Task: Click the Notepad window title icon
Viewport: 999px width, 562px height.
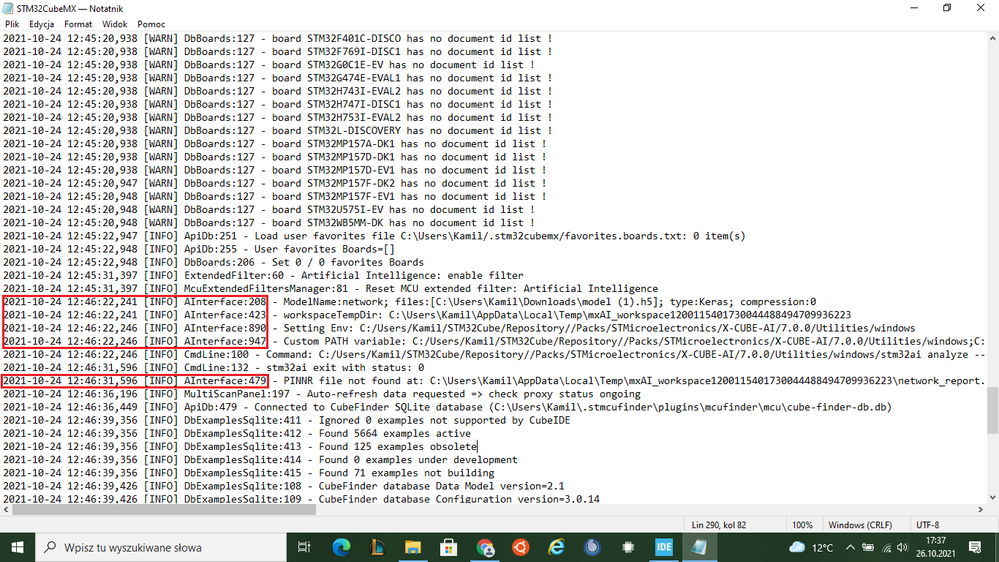Action: (8, 8)
